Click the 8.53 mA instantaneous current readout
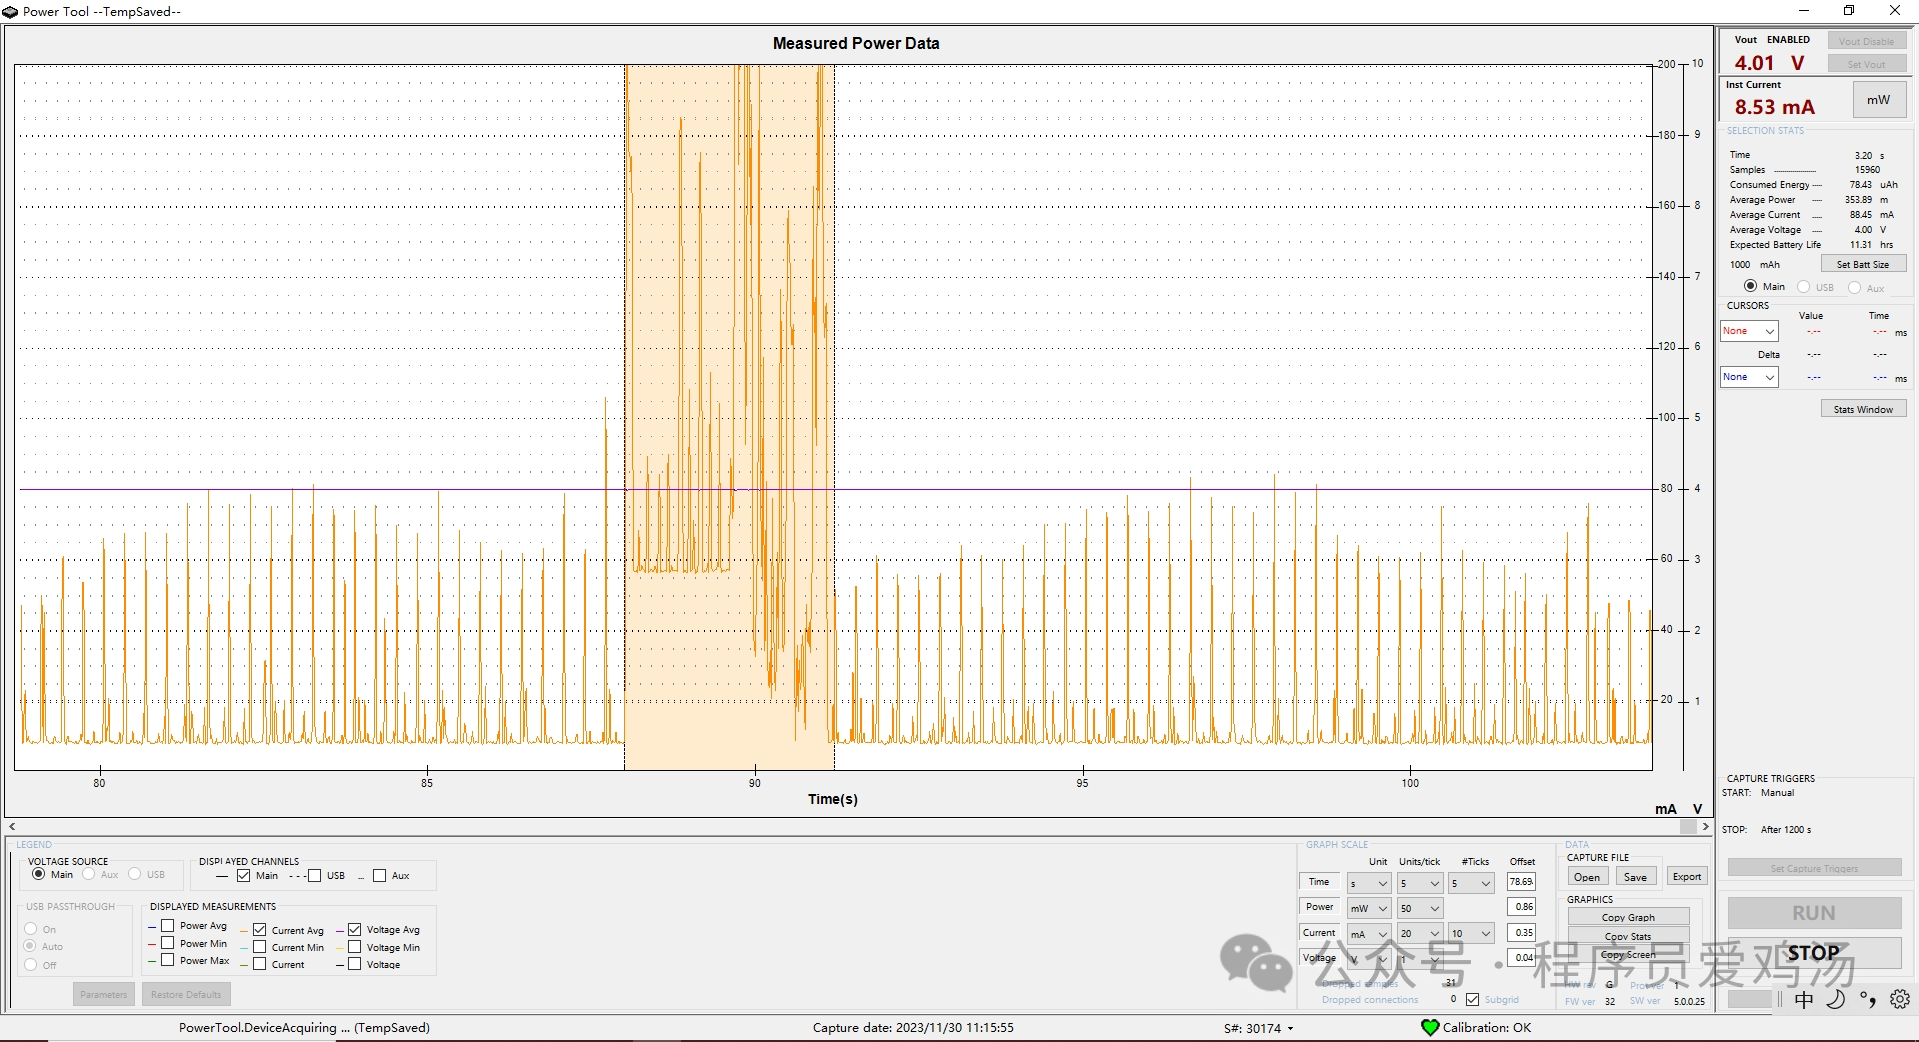 [x=1774, y=107]
